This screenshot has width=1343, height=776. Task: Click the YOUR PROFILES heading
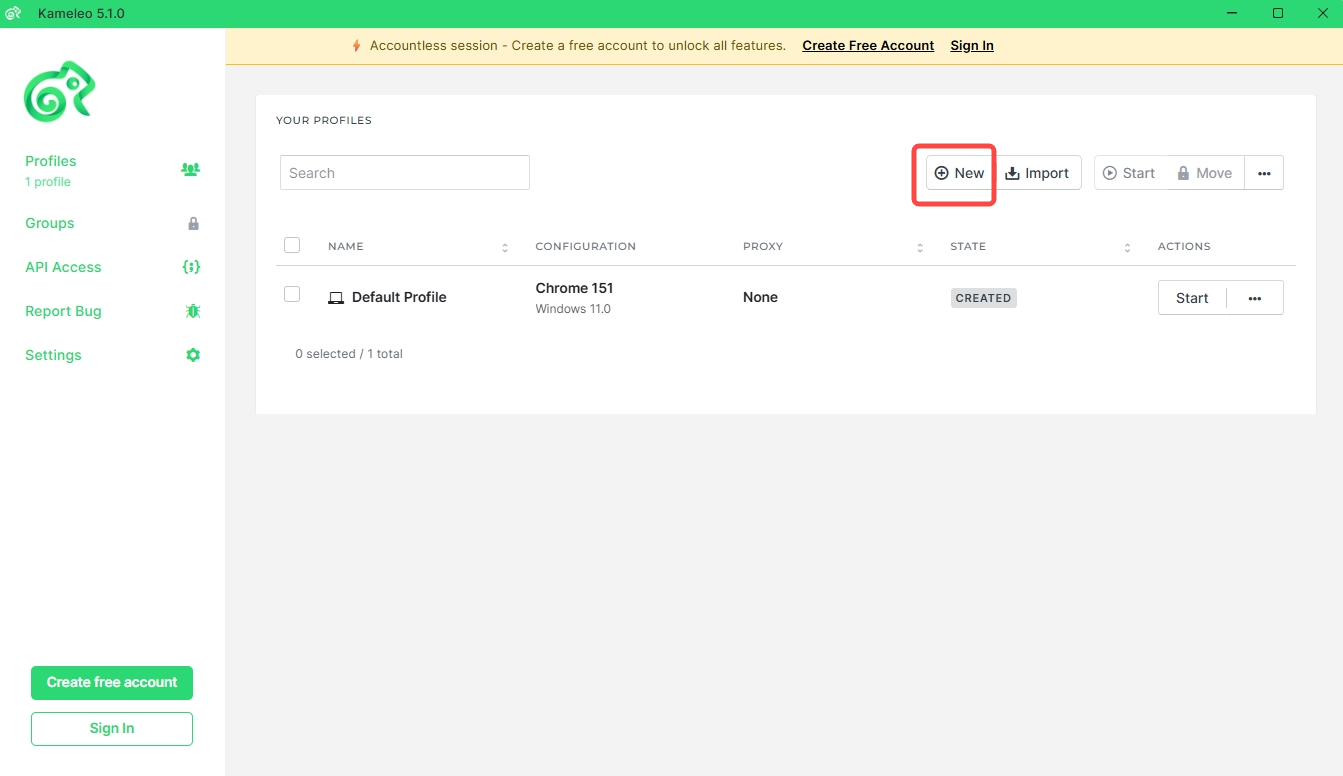click(324, 120)
